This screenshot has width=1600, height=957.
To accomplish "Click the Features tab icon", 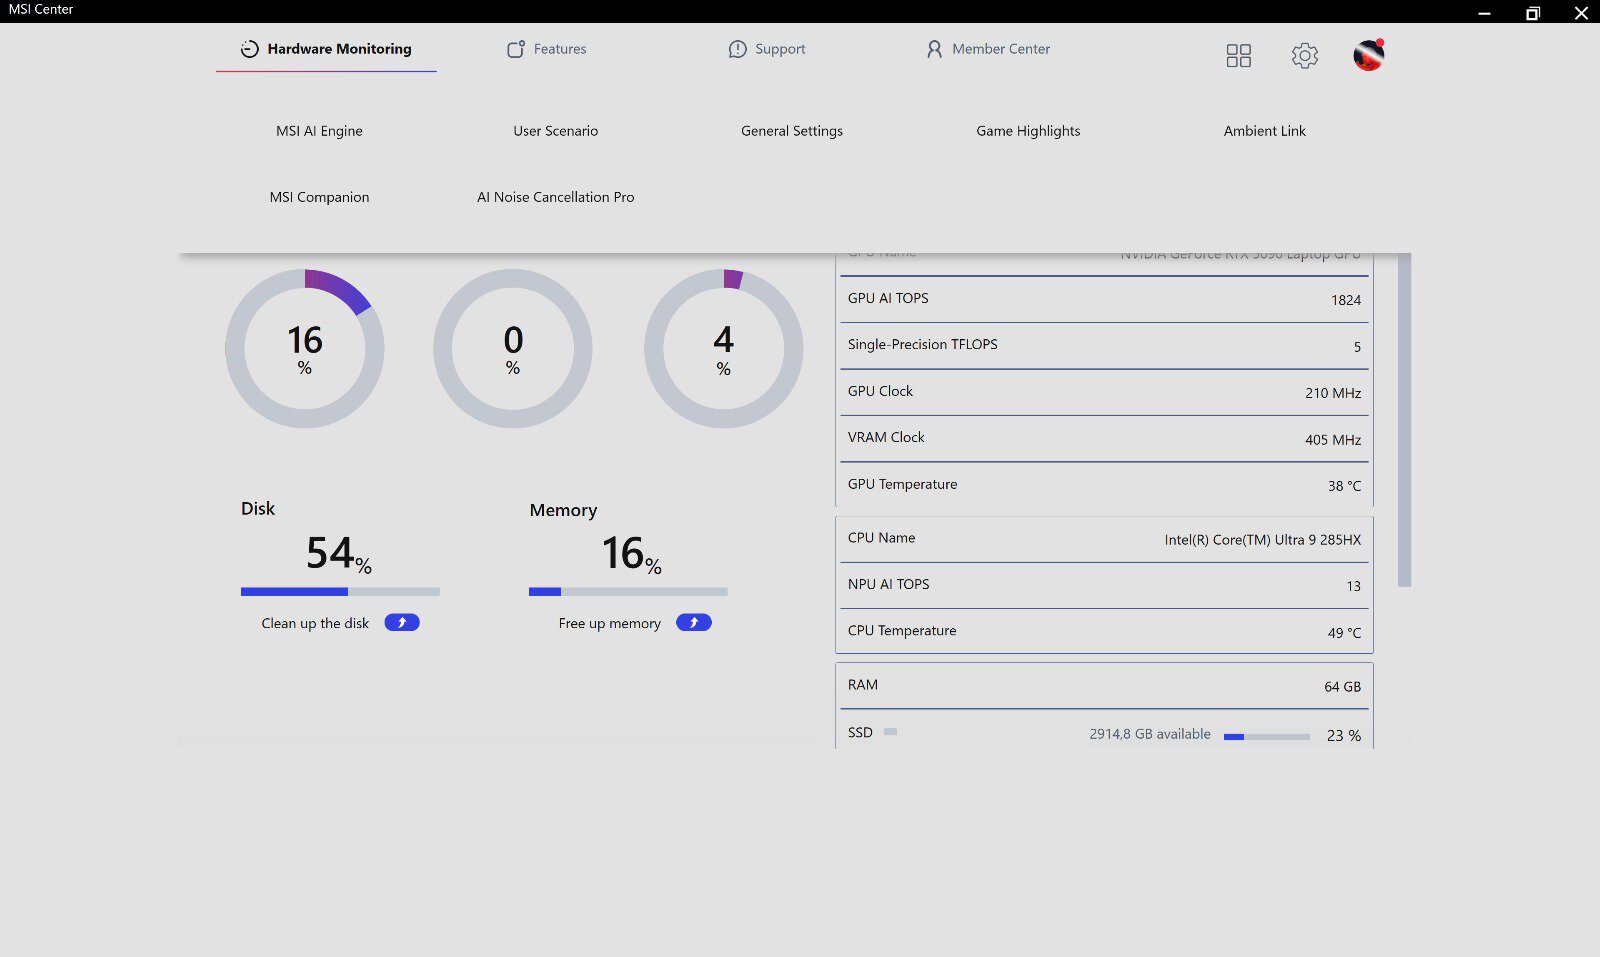I will [516, 49].
